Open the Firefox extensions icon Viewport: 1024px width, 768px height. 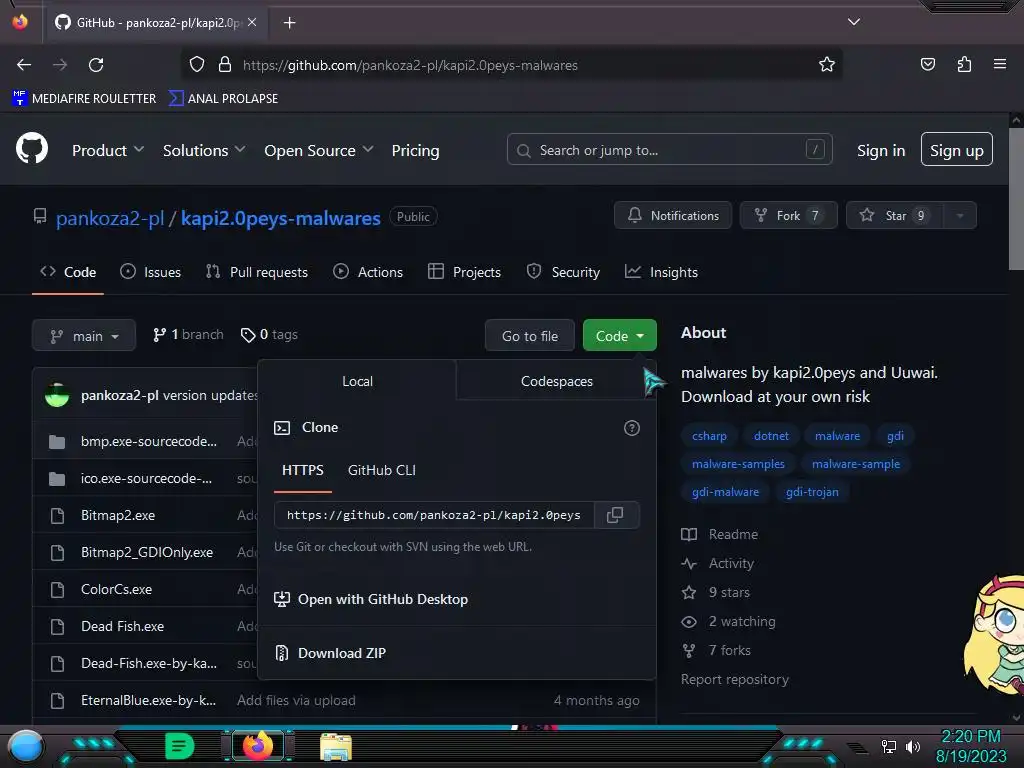(x=964, y=65)
